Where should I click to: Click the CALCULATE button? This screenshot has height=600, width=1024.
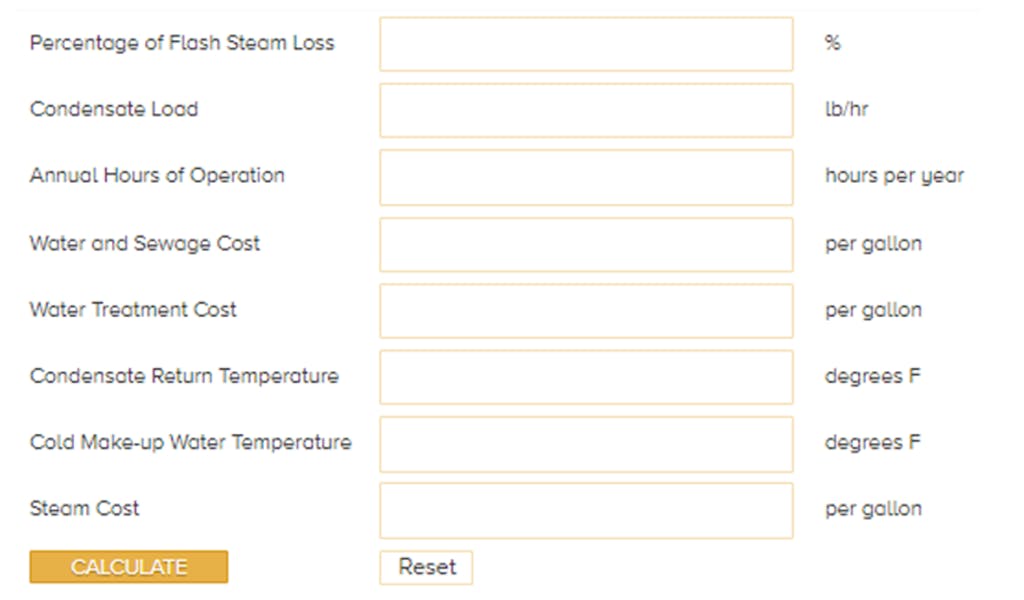coord(129,567)
